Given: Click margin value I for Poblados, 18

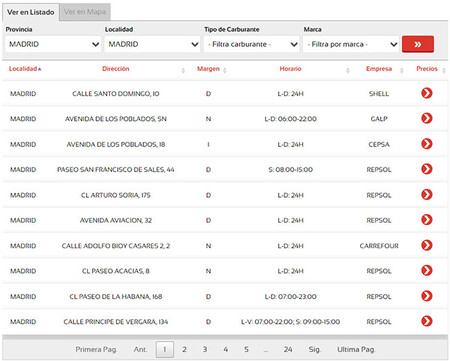Looking at the screenshot, I should pyautogui.click(x=208, y=144).
